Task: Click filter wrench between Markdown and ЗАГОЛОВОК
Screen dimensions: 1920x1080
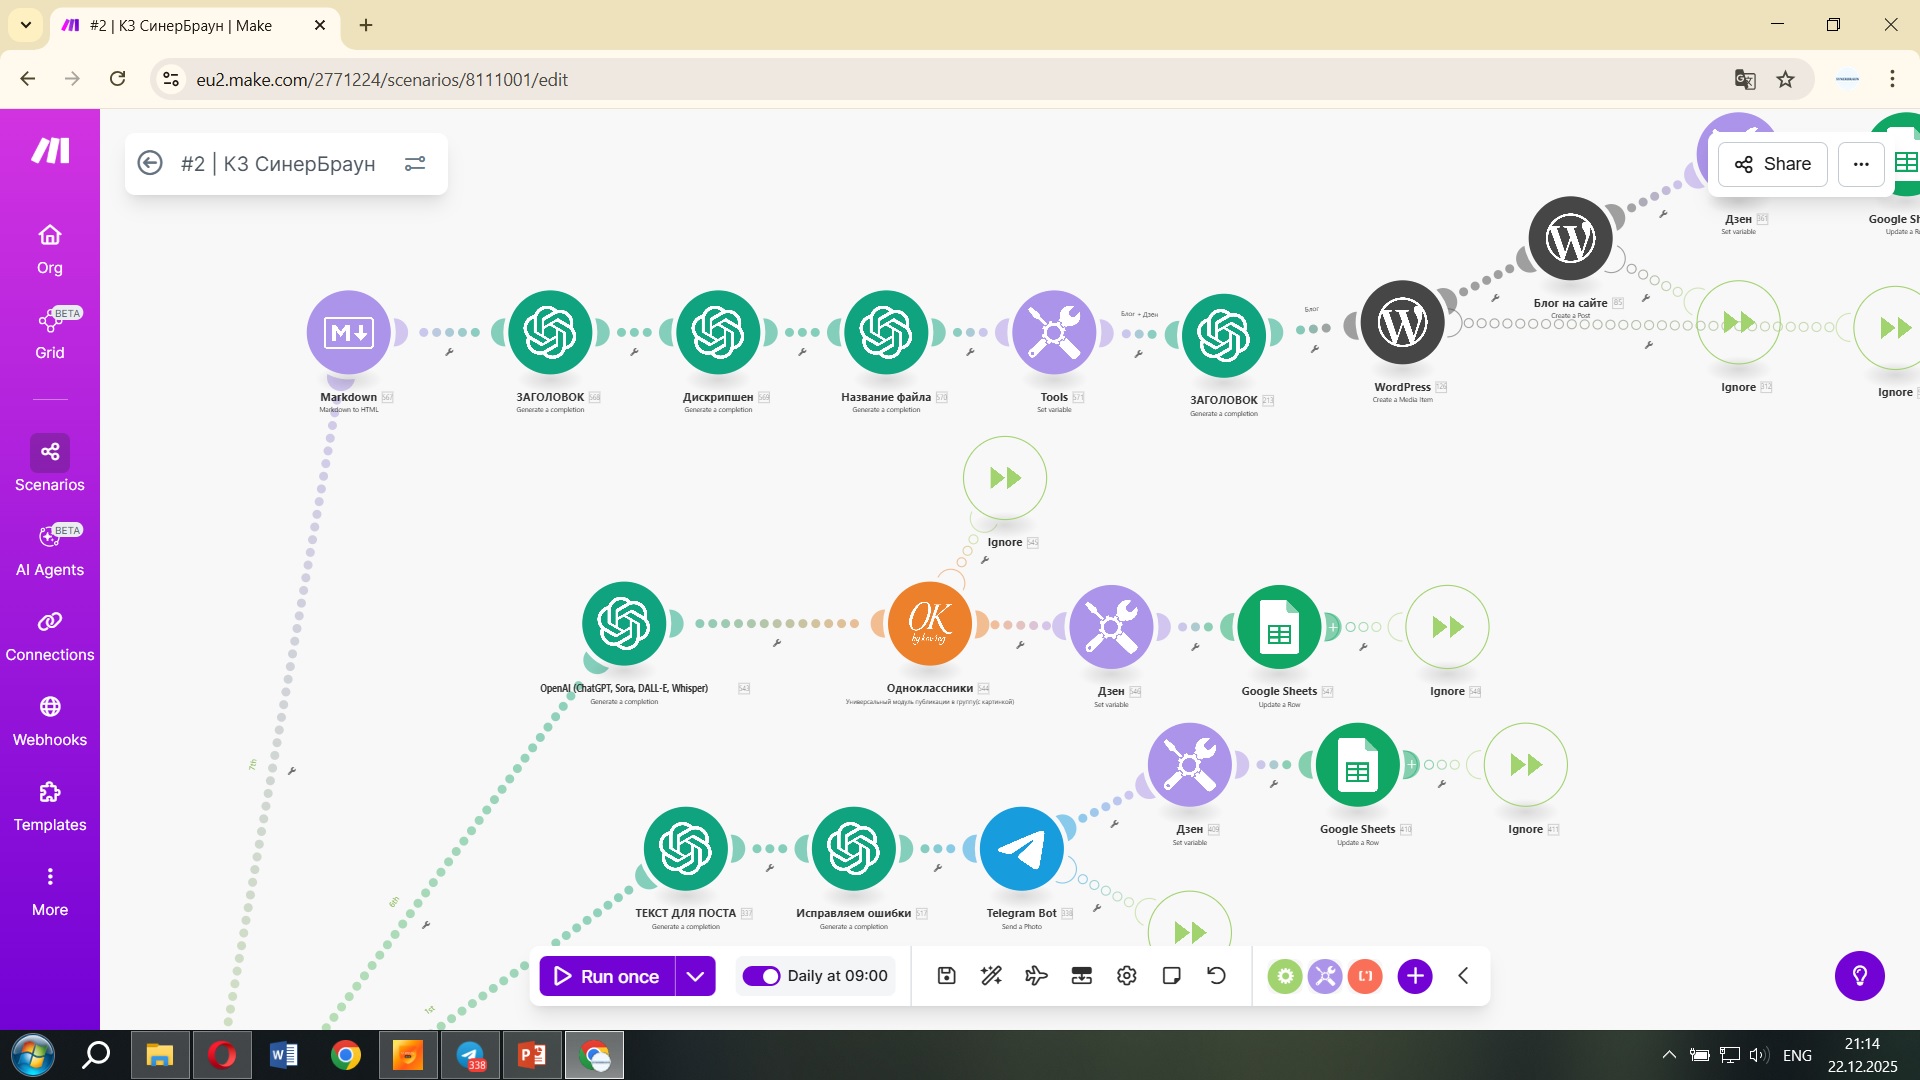Action: (x=449, y=352)
